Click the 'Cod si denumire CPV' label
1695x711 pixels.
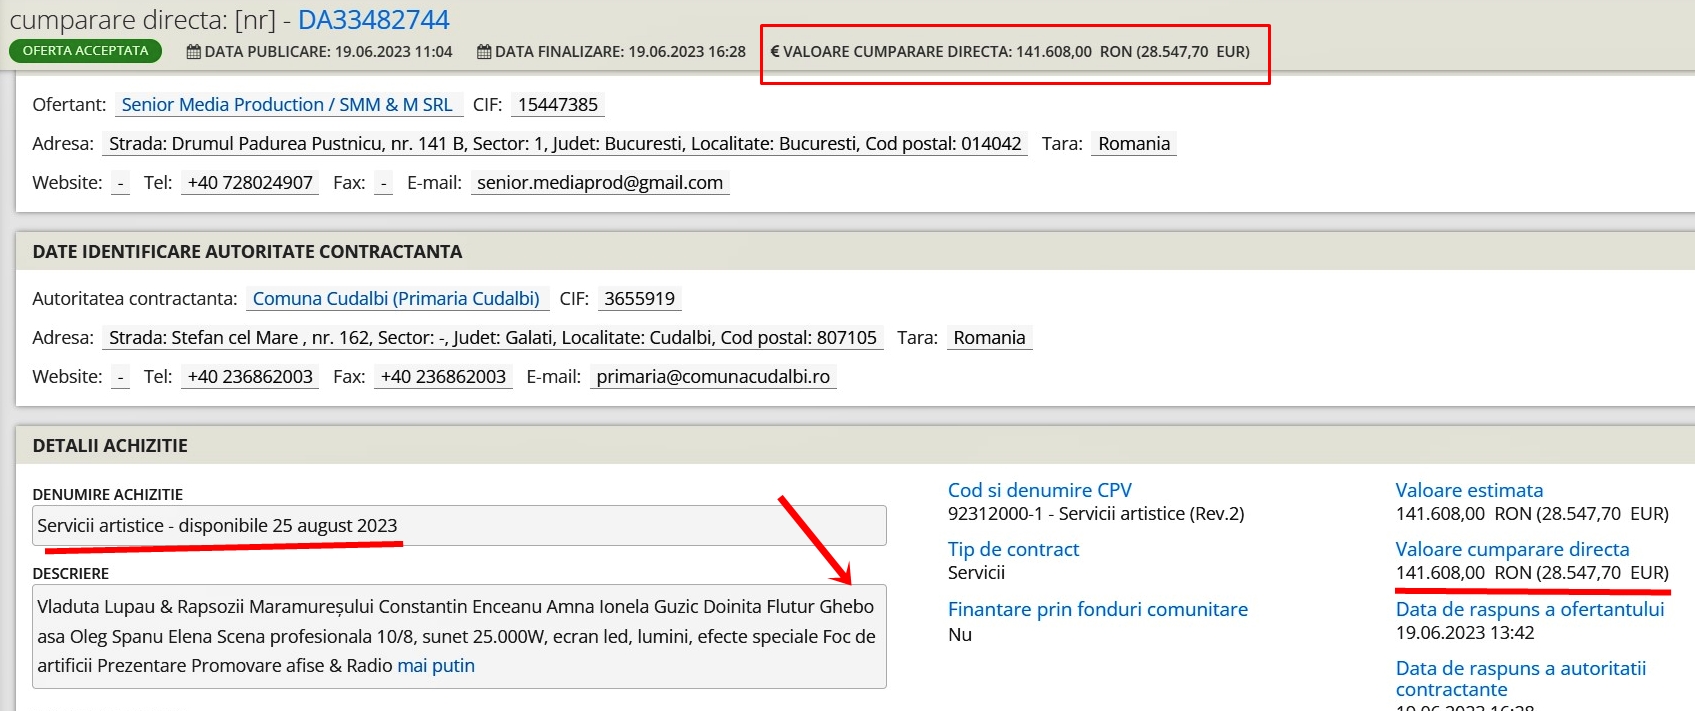pyautogui.click(x=1039, y=490)
